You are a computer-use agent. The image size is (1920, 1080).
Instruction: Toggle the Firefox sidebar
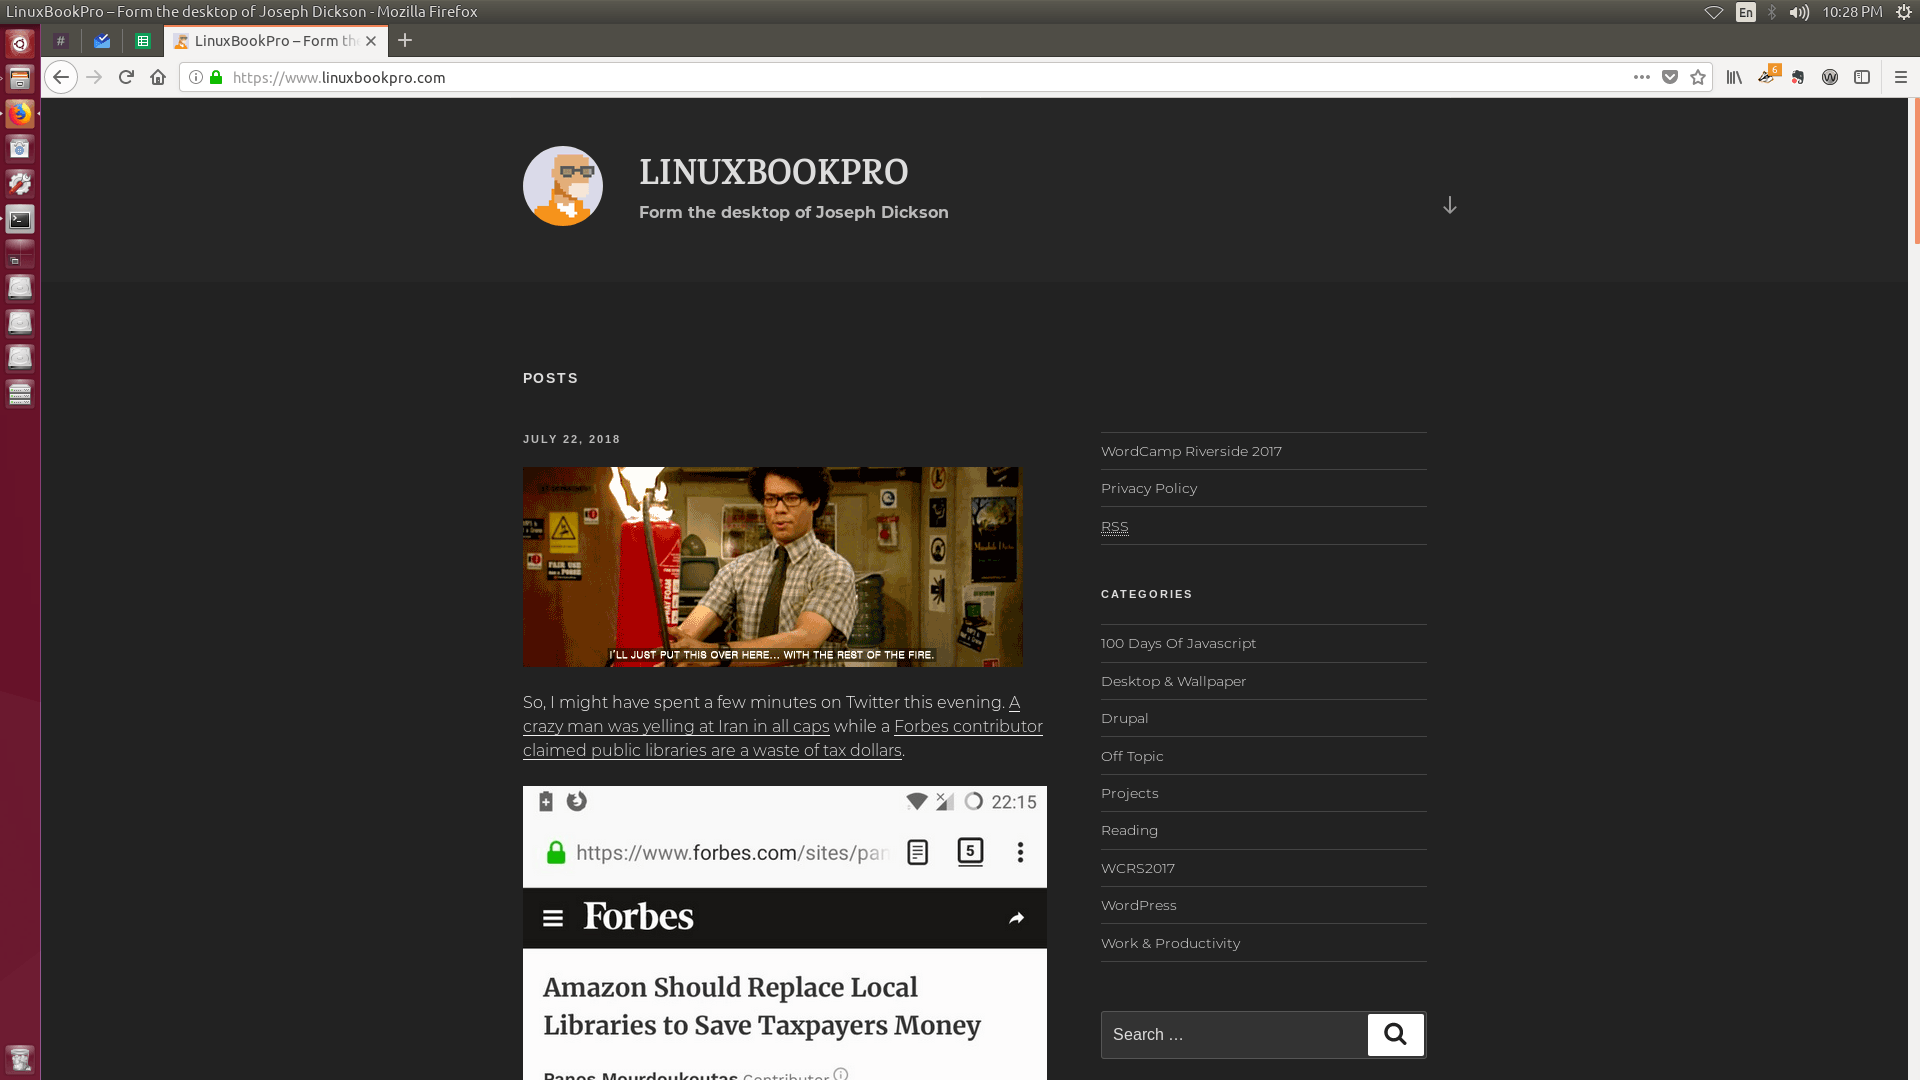1862,77
